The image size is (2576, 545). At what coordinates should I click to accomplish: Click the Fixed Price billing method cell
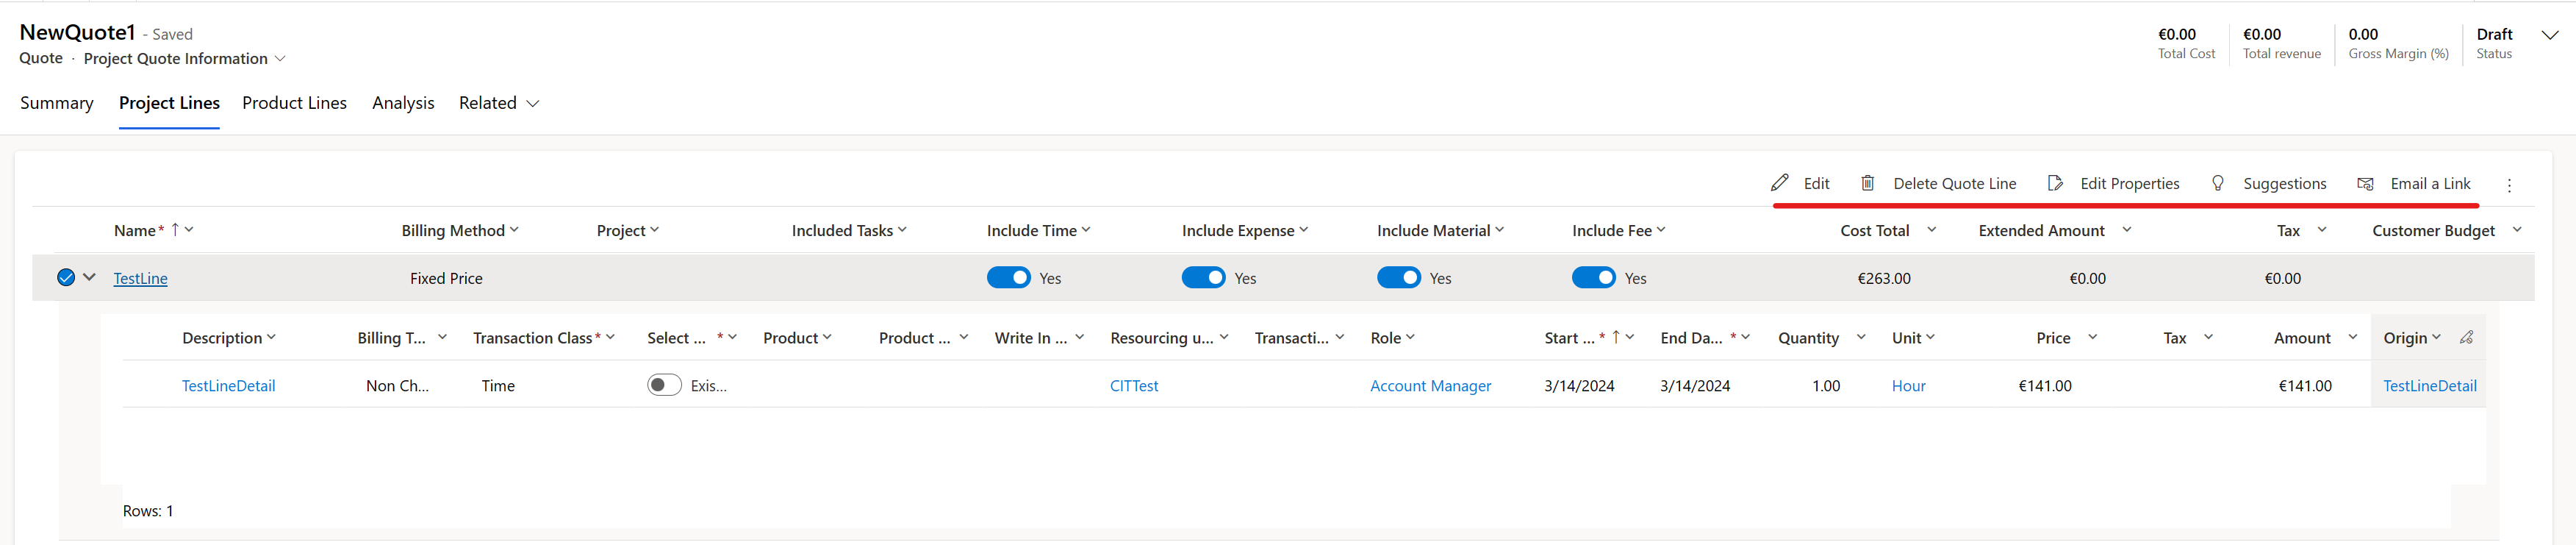(x=446, y=279)
